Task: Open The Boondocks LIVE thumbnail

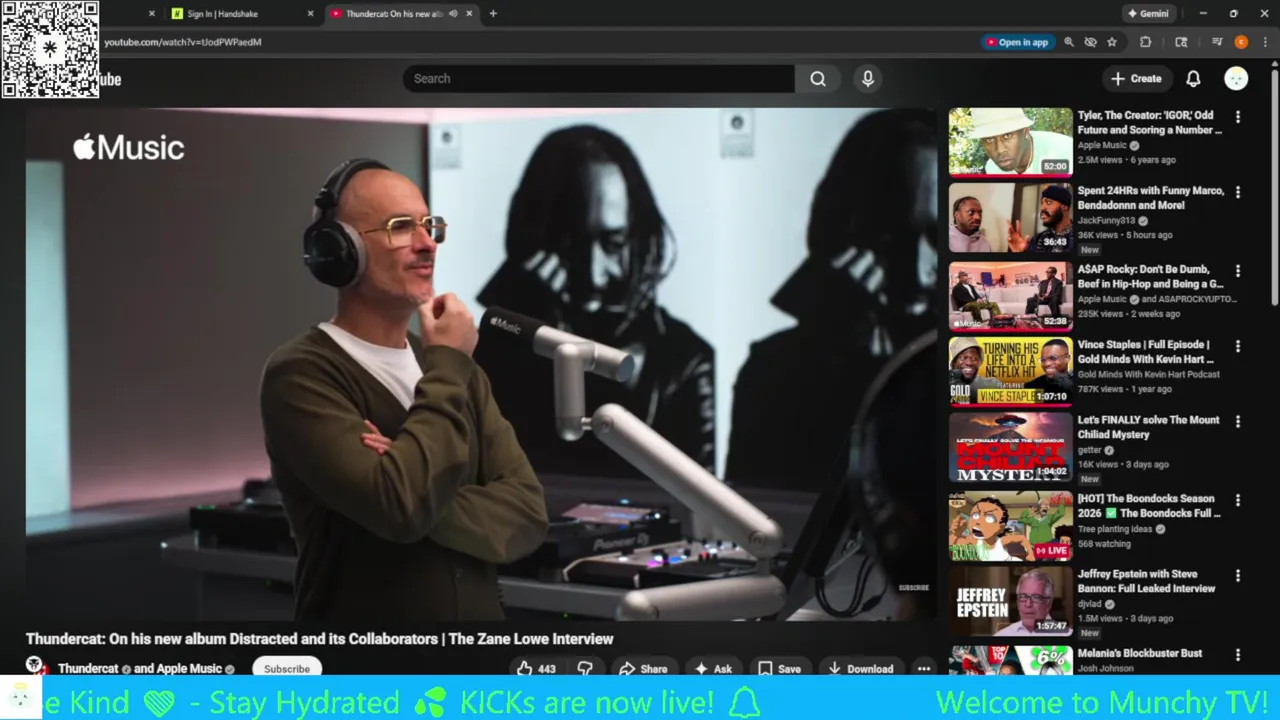Action: pos(1010,526)
